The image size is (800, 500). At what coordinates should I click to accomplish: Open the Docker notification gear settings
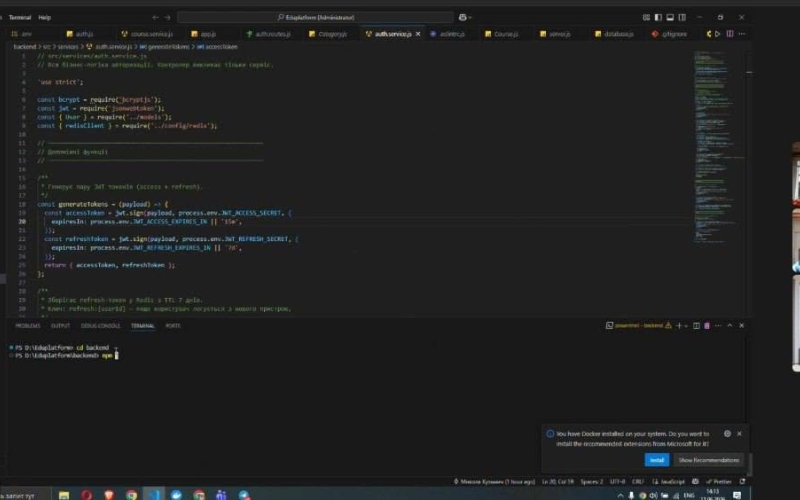(x=727, y=434)
